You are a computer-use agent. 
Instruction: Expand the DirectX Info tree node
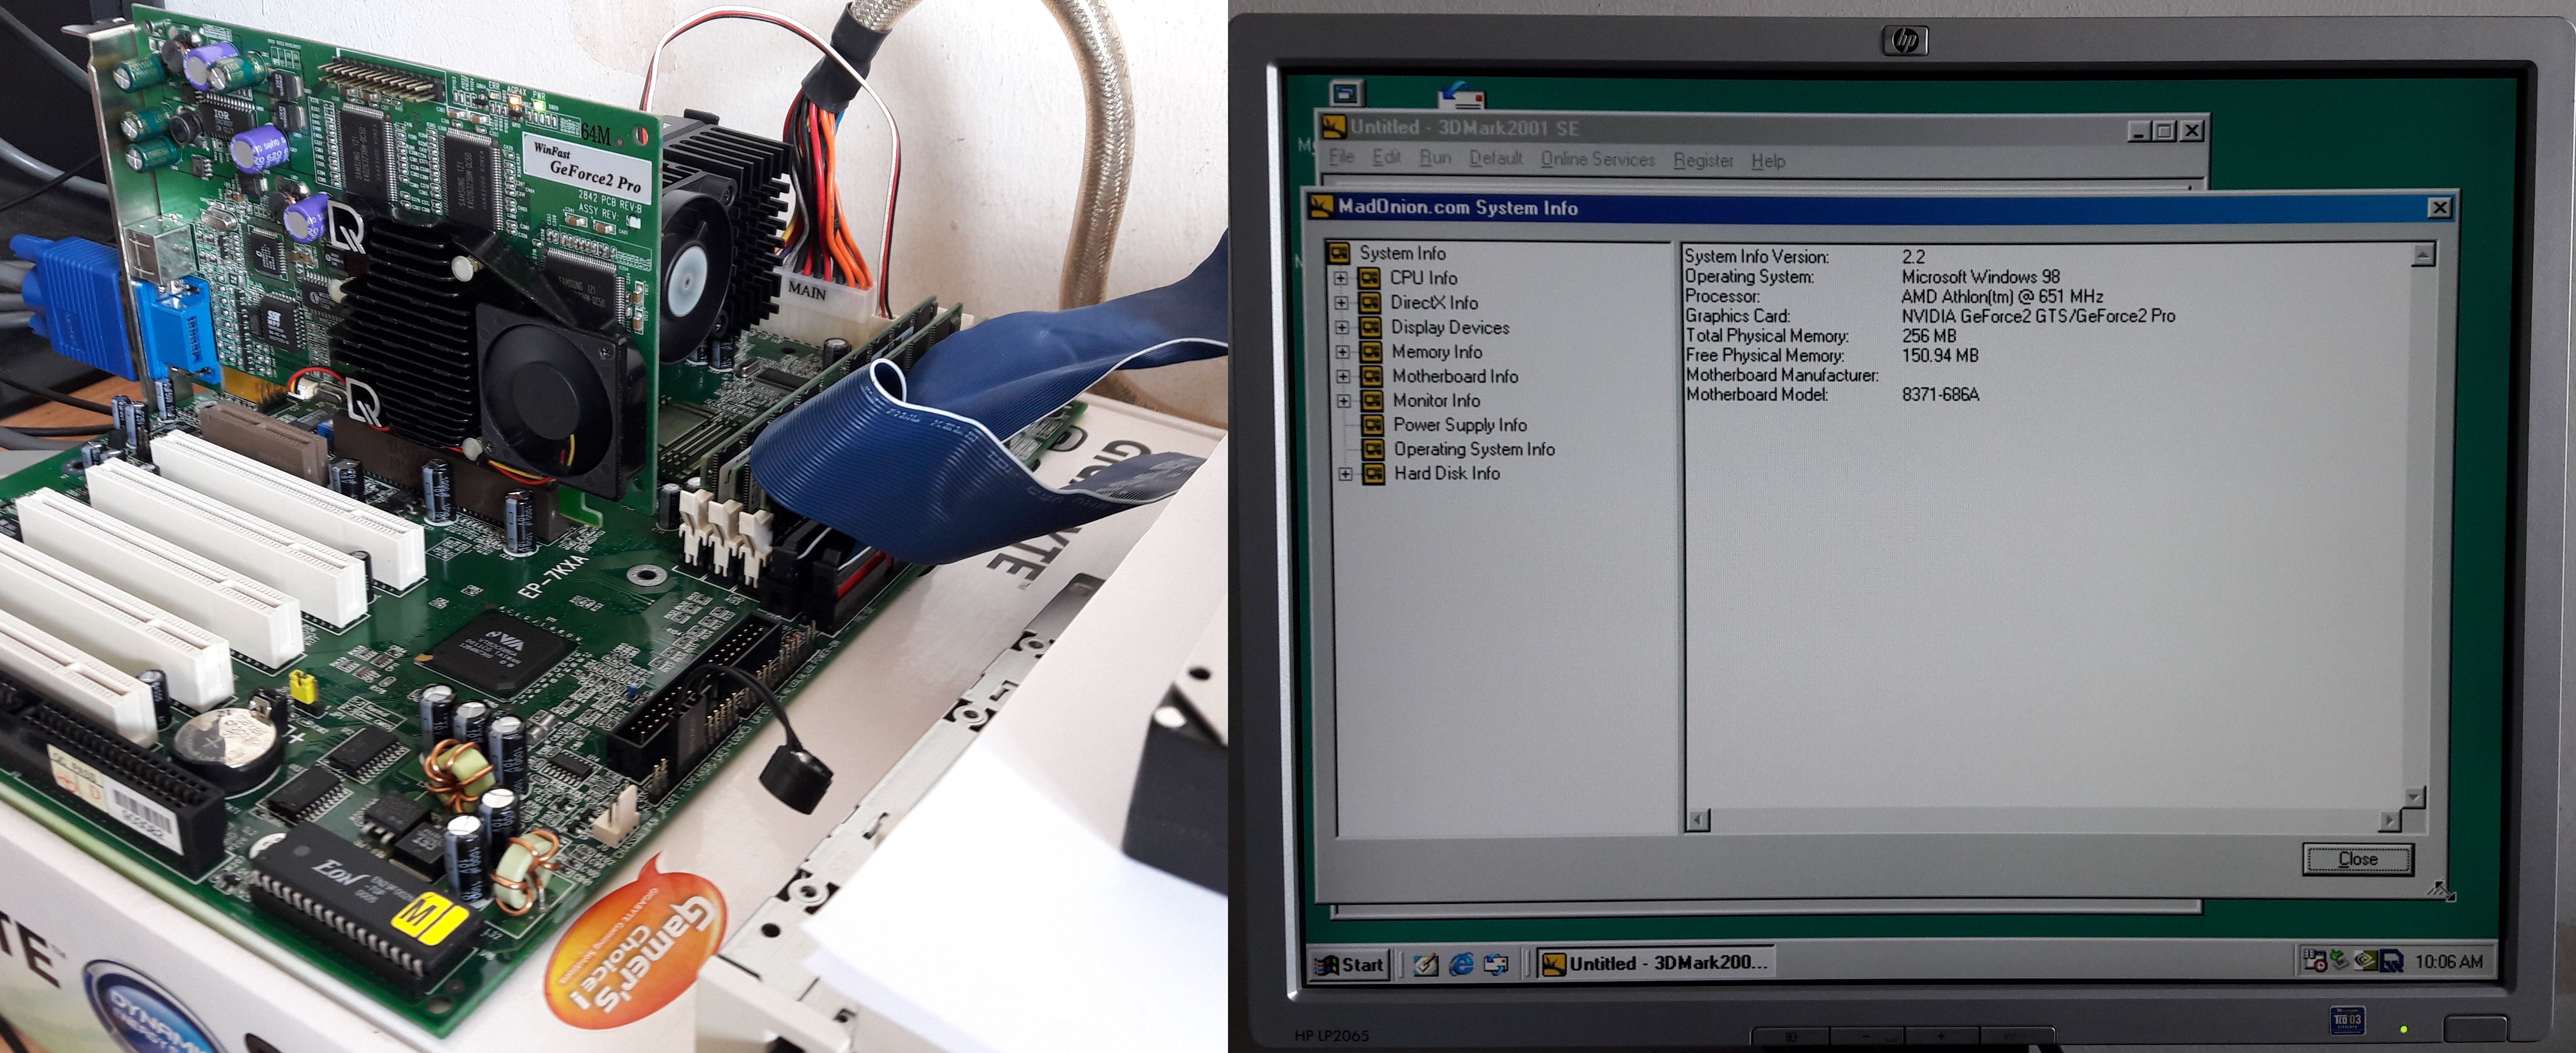(x=1342, y=303)
